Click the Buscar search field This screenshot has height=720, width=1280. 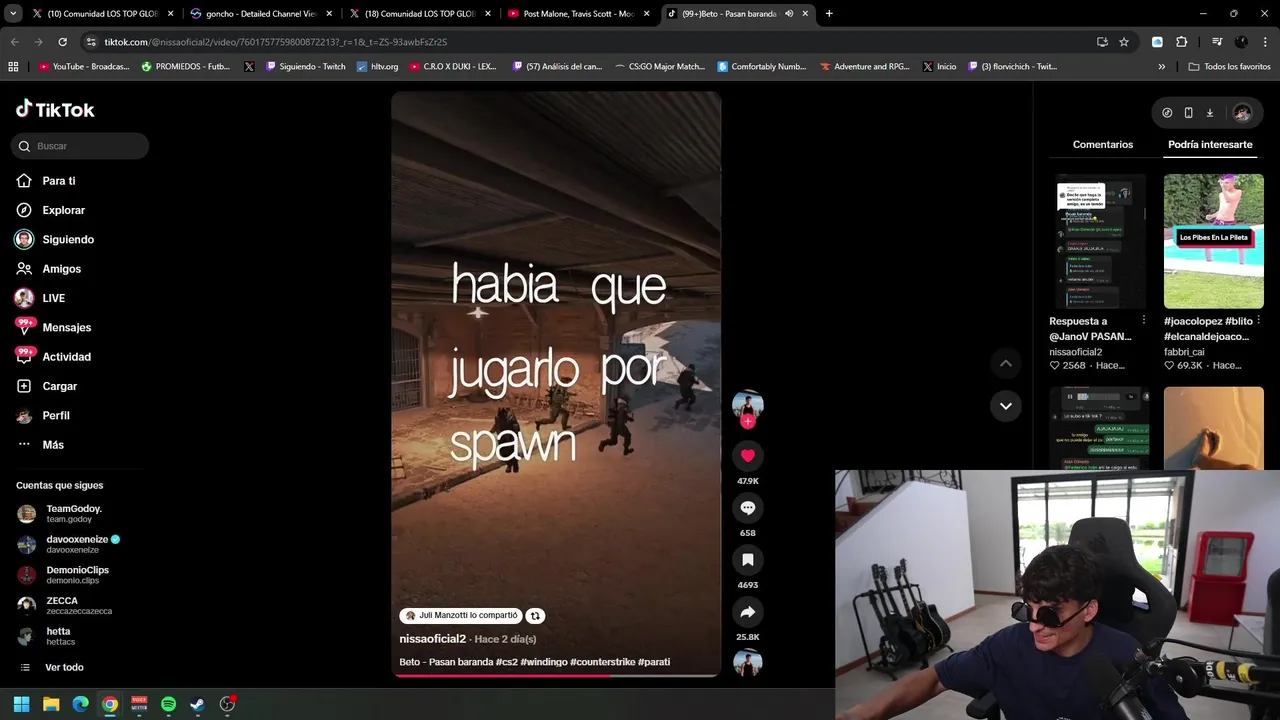click(x=80, y=146)
